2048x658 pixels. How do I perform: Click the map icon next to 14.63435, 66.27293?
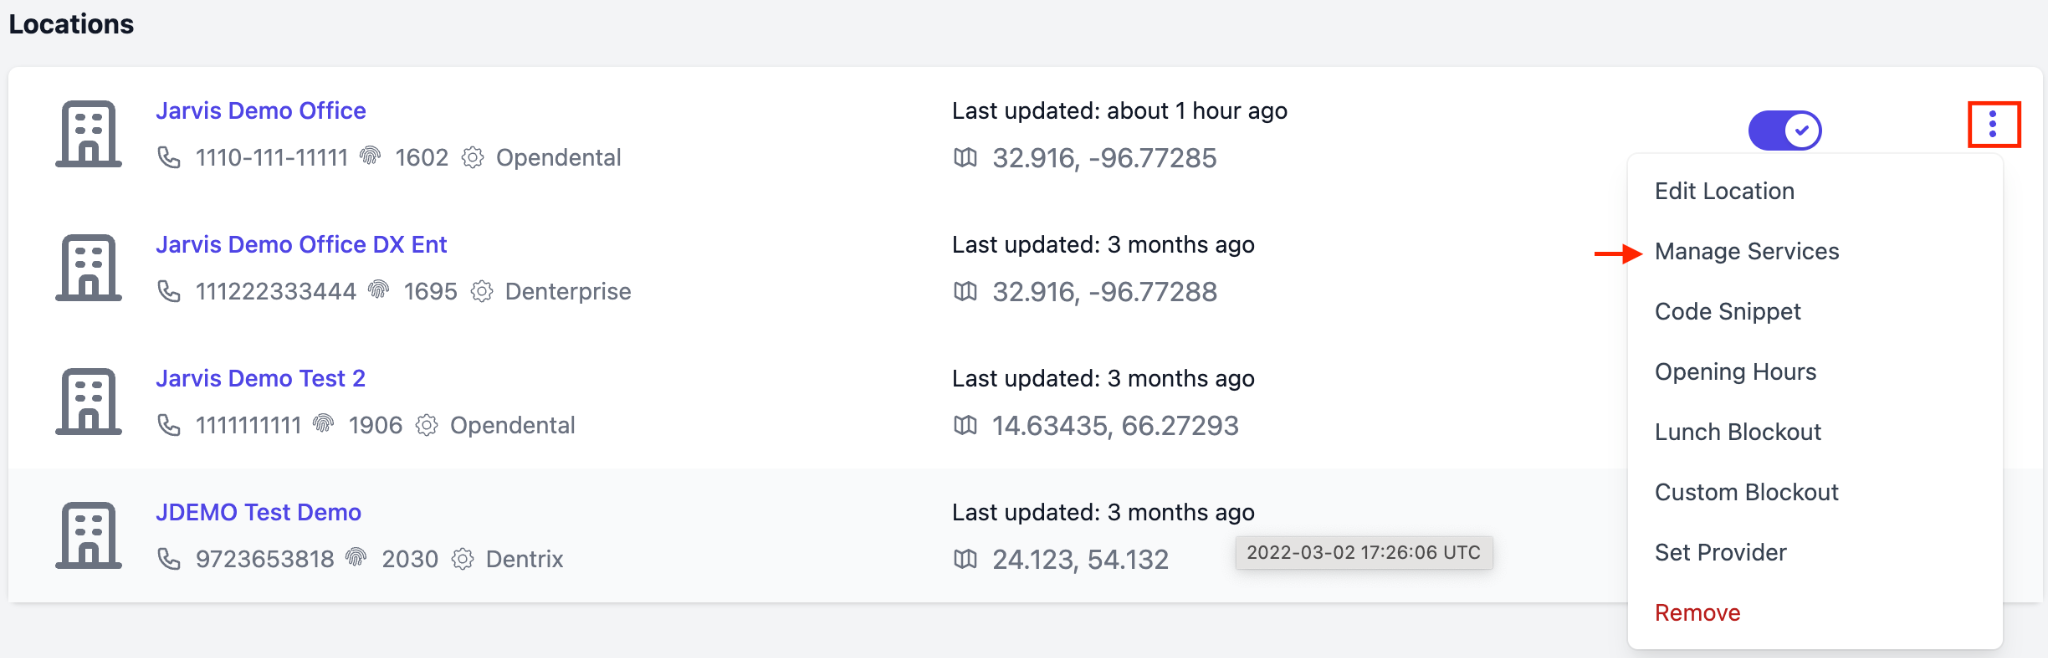[x=965, y=425]
